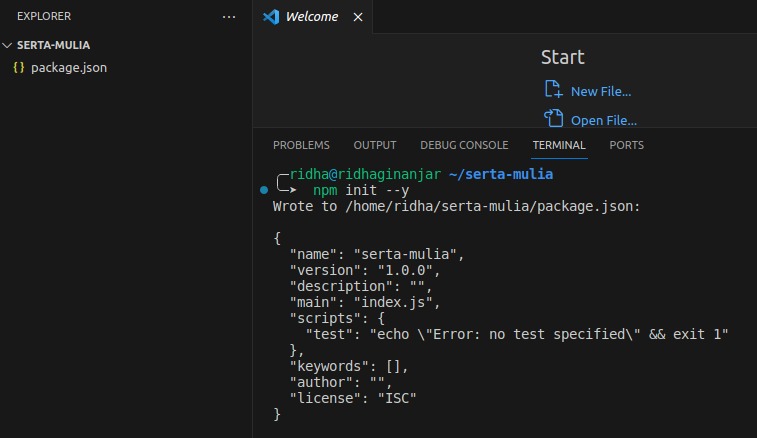Click the SERTA-MULIA folder header

tap(53, 45)
